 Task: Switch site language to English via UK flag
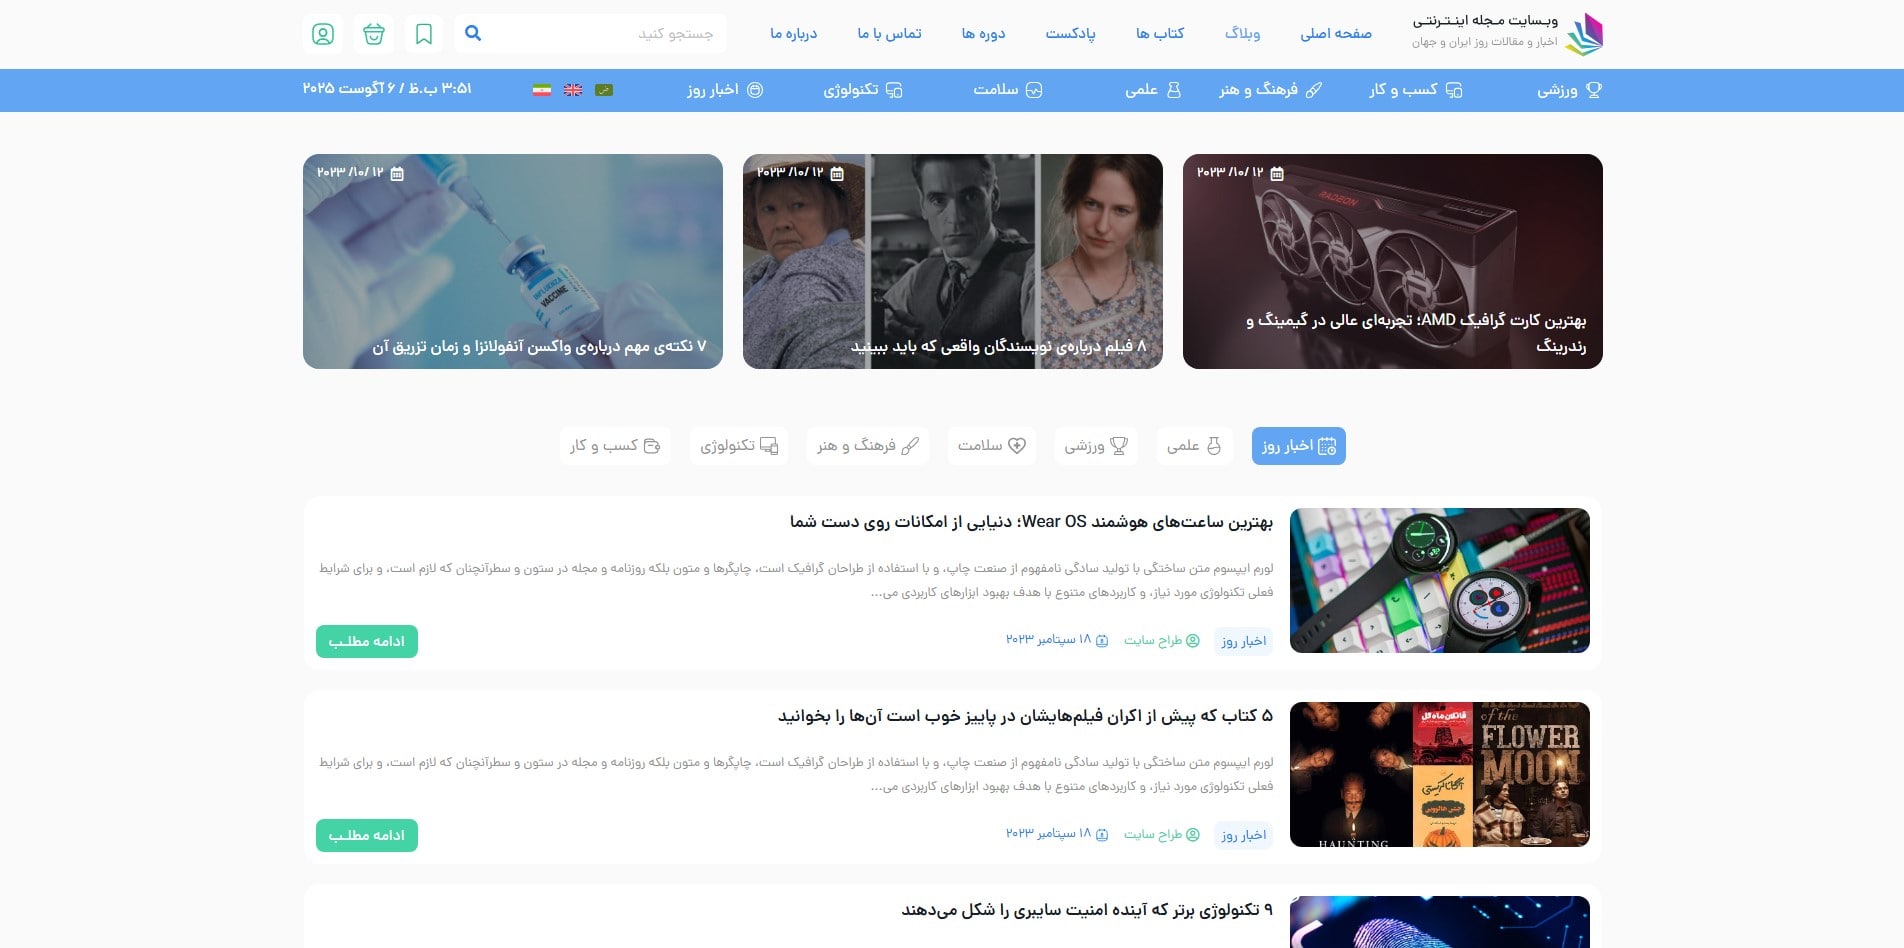coord(572,89)
